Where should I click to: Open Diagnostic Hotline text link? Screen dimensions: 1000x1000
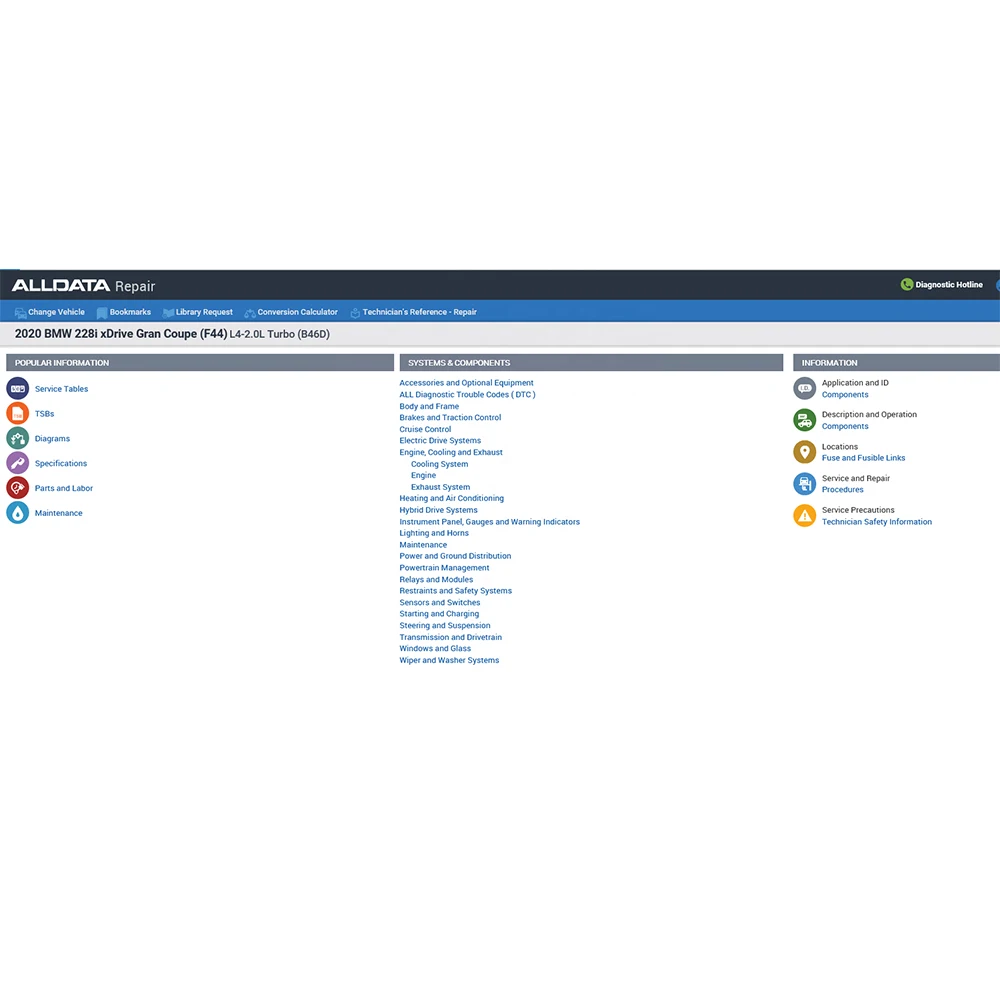[x=948, y=284]
